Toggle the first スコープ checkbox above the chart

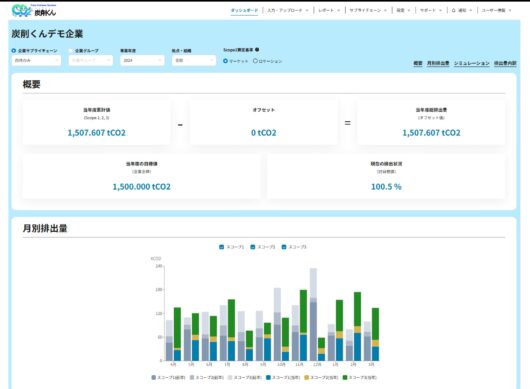222,247
